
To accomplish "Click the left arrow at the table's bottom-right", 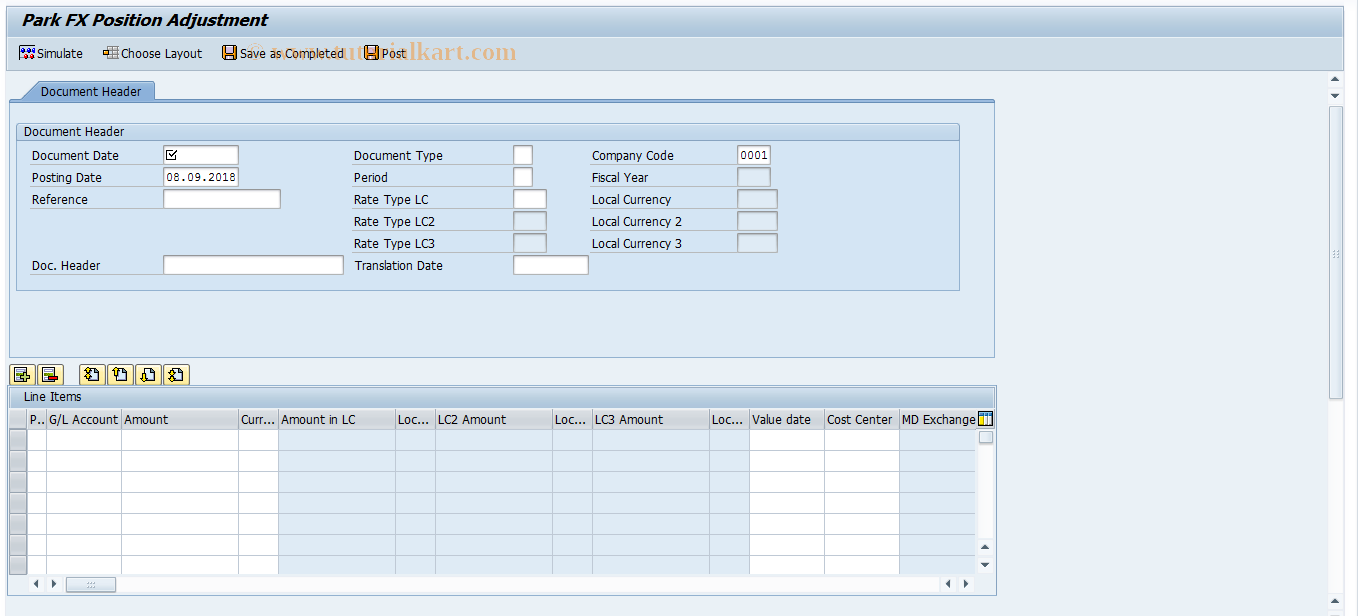I will click(x=948, y=584).
